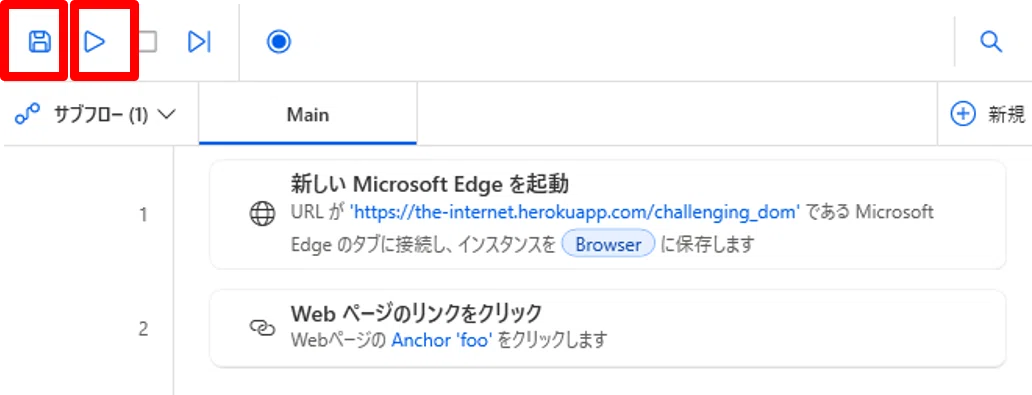Click the plus icon next to 新規
1032x395 pixels.
click(962, 114)
